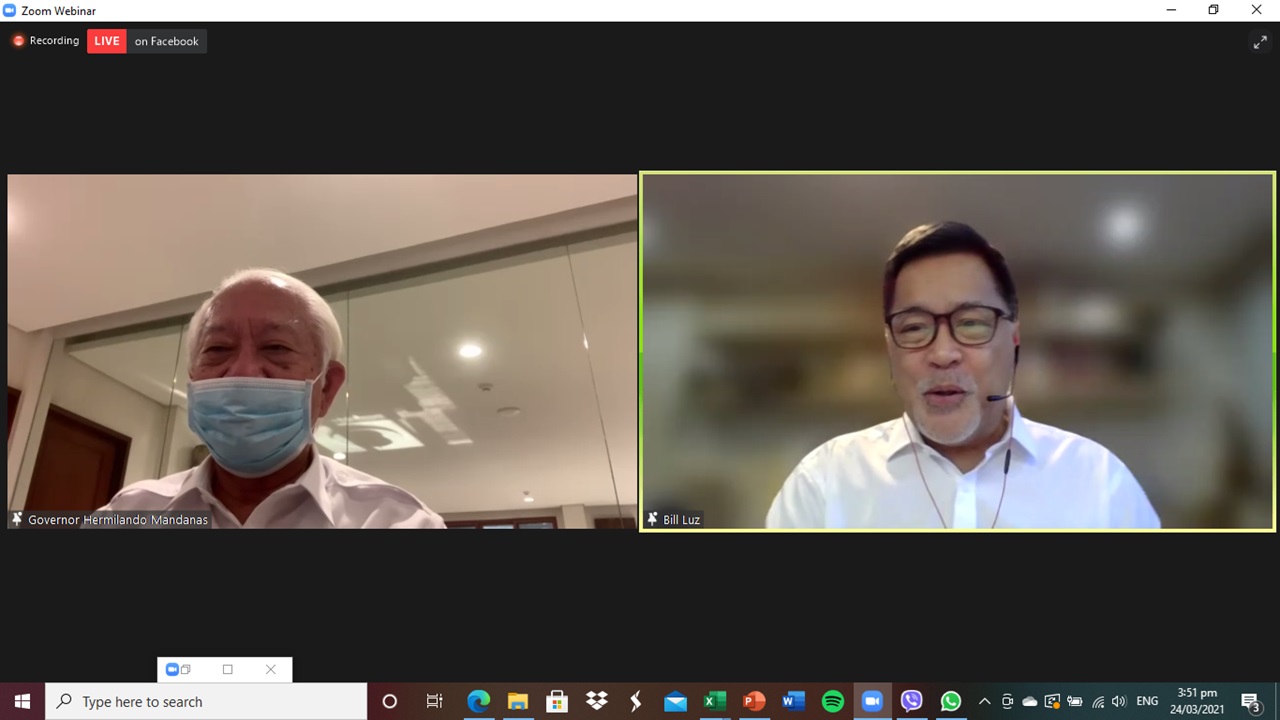Click the 'Bill Luz' name label
This screenshot has width=1280, height=720.
pyautogui.click(x=681, y=520)
